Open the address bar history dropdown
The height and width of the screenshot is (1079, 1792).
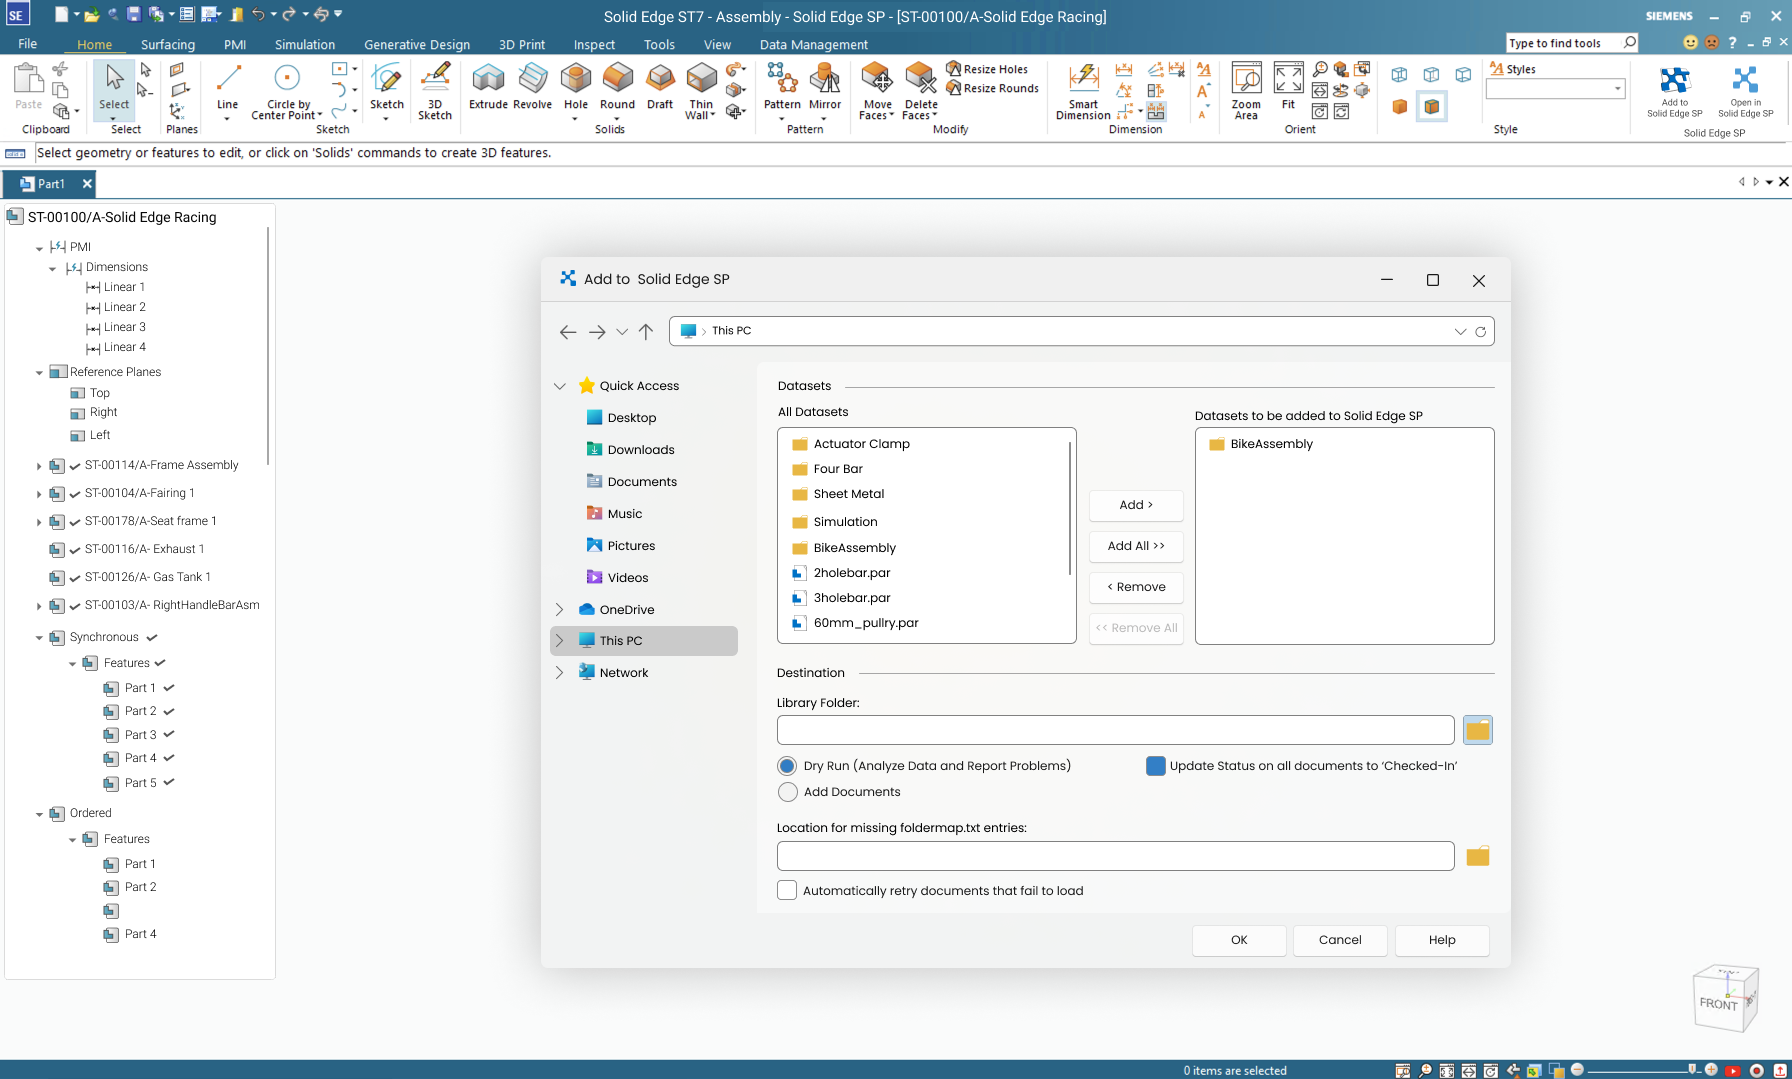click(1460, 331)
